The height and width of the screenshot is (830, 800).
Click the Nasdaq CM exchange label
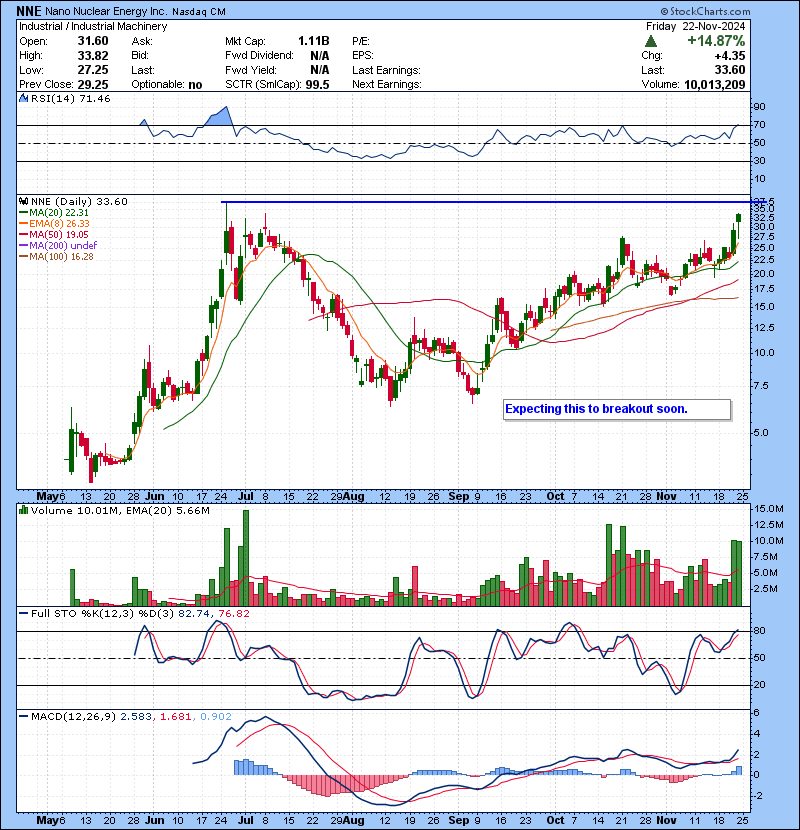tap(199, 11)
